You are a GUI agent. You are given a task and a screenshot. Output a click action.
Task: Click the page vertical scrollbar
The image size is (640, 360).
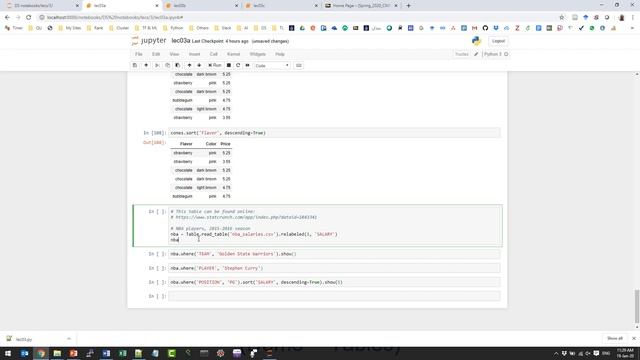[637, 306]
